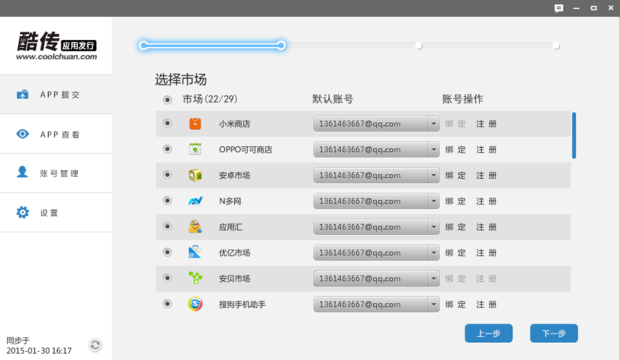The height and width of the screenshot is (360, 620).
Task: Click the 小米商店 orange store icon
Action: (195, 124)
